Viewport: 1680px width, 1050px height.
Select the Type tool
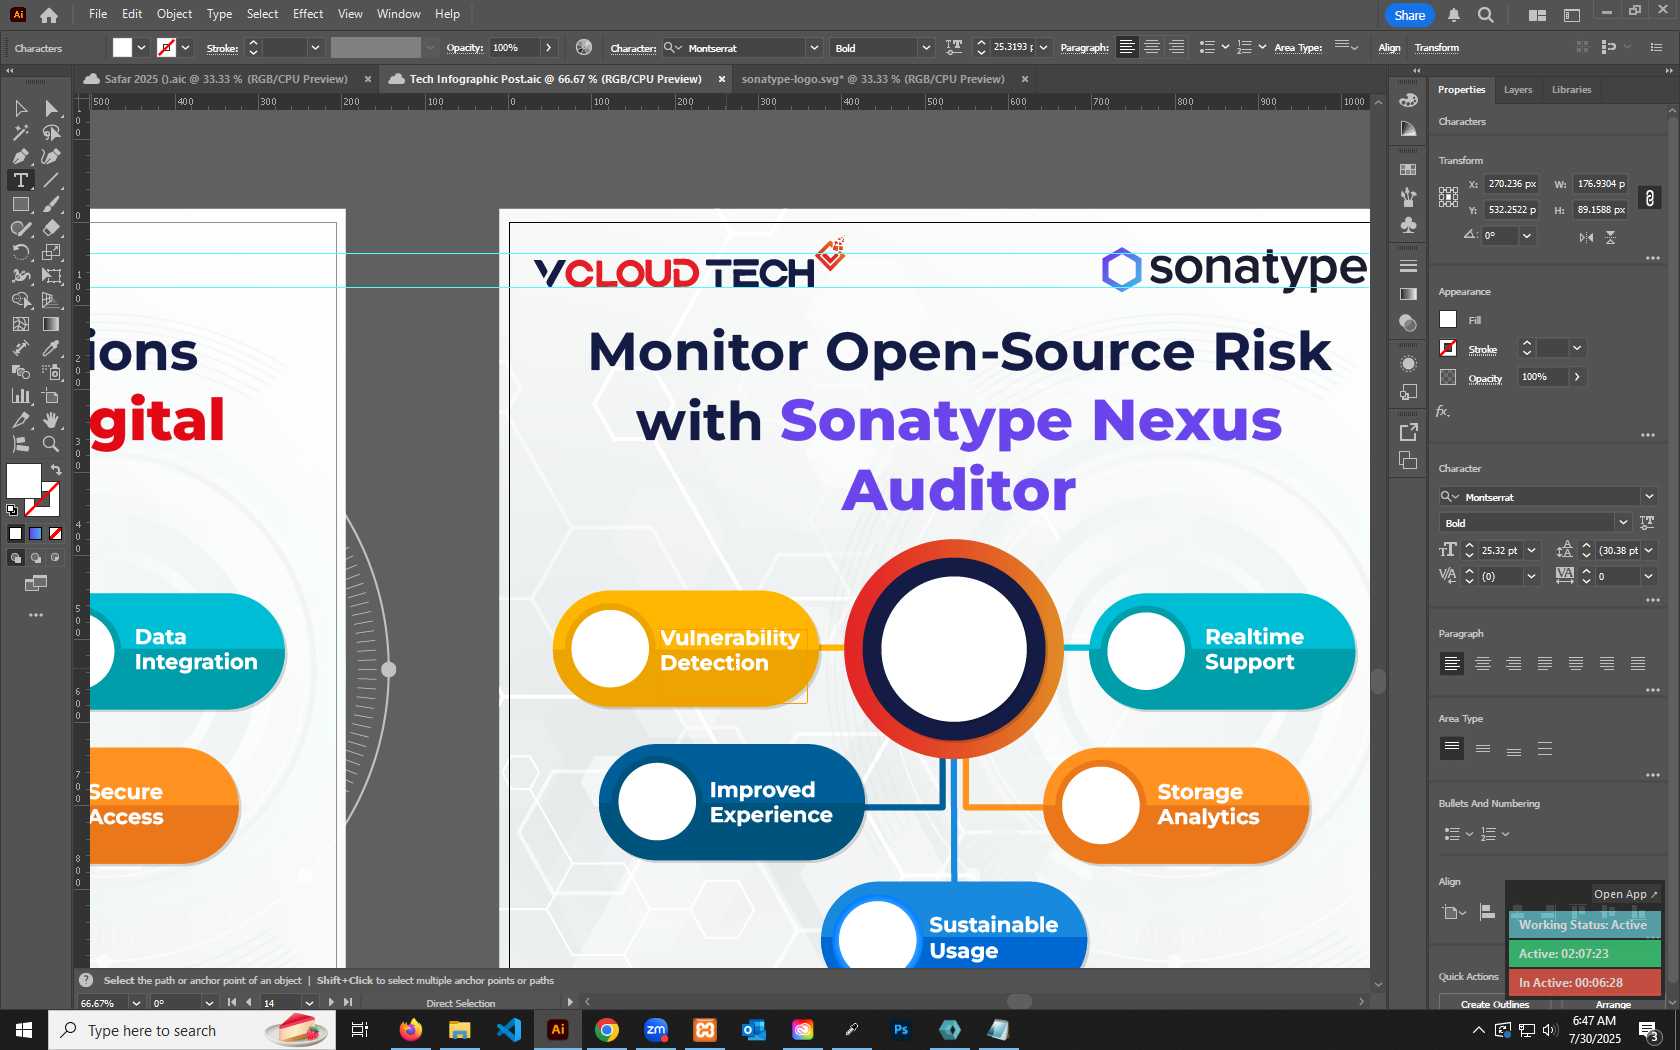[x=20, y=180]
